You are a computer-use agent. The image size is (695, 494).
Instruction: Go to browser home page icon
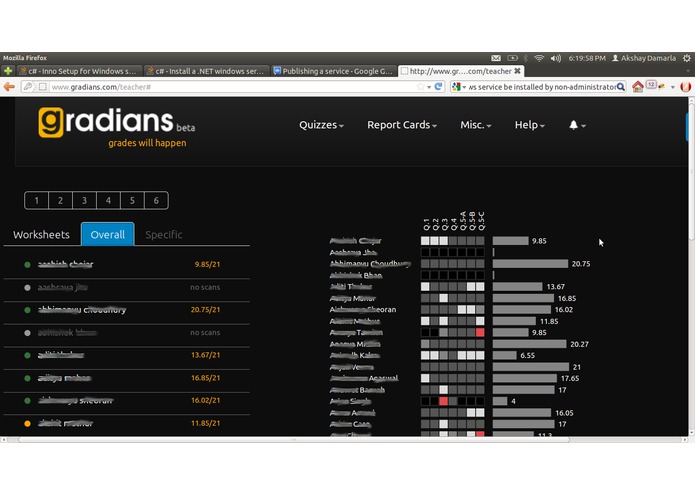point(637,87)
